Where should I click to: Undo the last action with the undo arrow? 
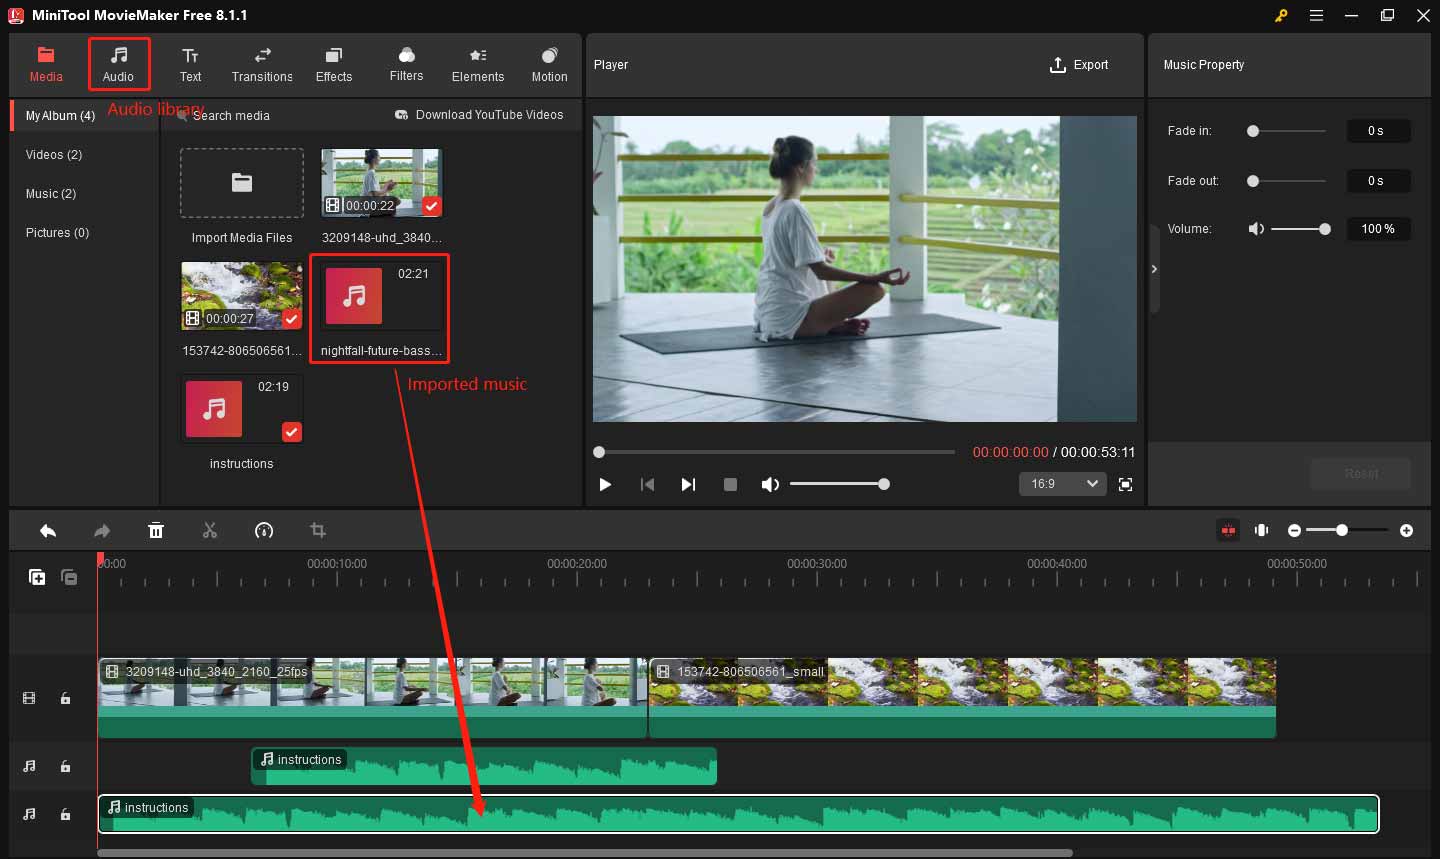[48, 531]
